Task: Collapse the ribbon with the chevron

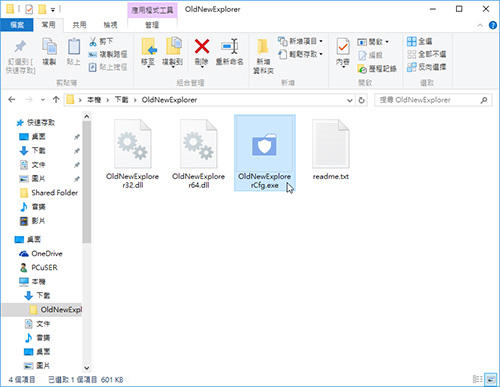Action: tap(480, 25)
